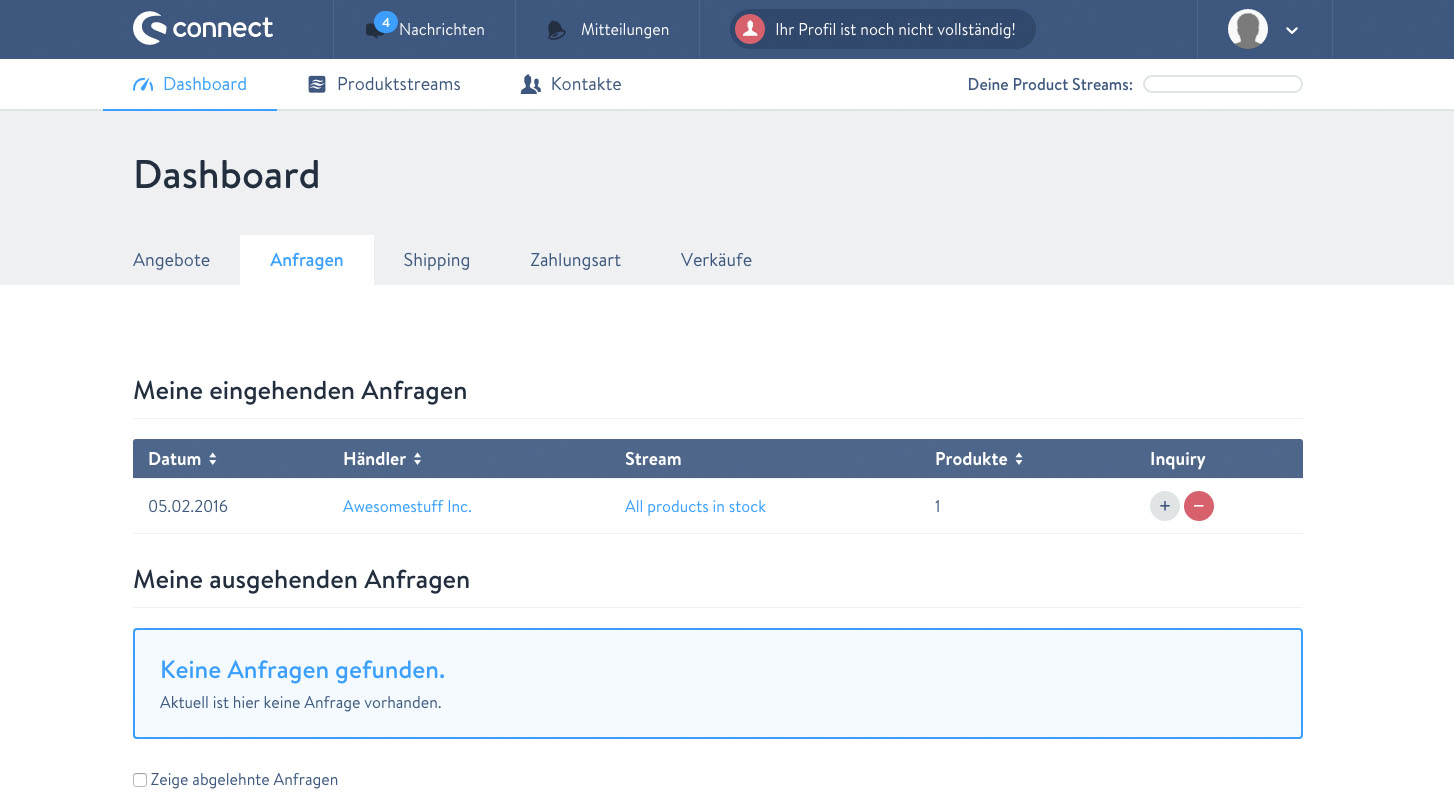Open the Verkäufe tab
The width and height of the screenshot is (1454, 809).
(716, 260)
